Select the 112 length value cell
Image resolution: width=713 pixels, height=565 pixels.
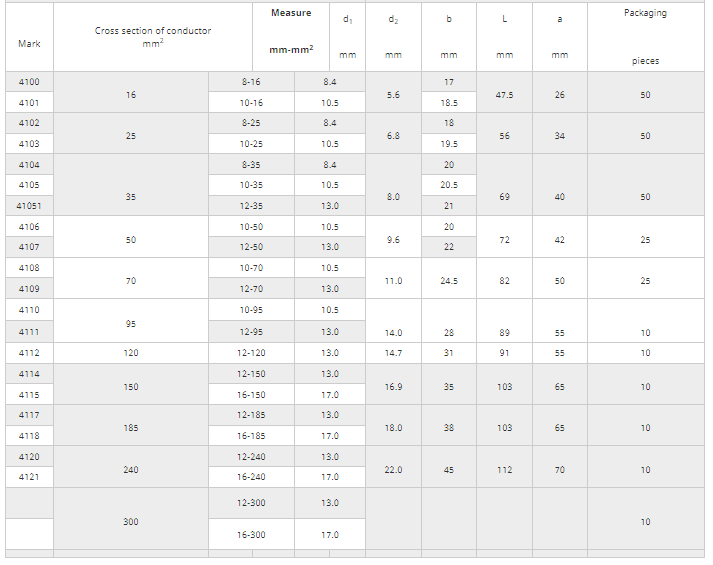click(504, 470)
